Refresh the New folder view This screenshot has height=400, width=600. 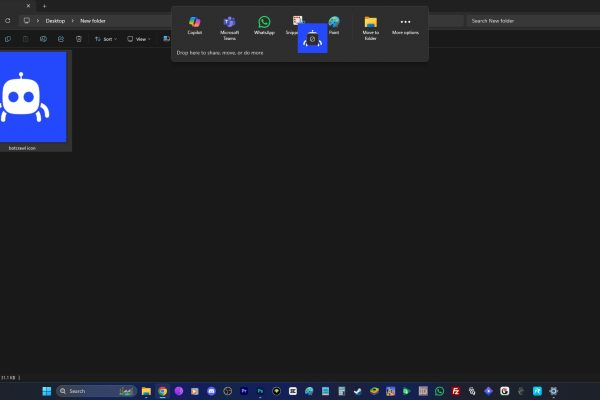tap(8, 21)
